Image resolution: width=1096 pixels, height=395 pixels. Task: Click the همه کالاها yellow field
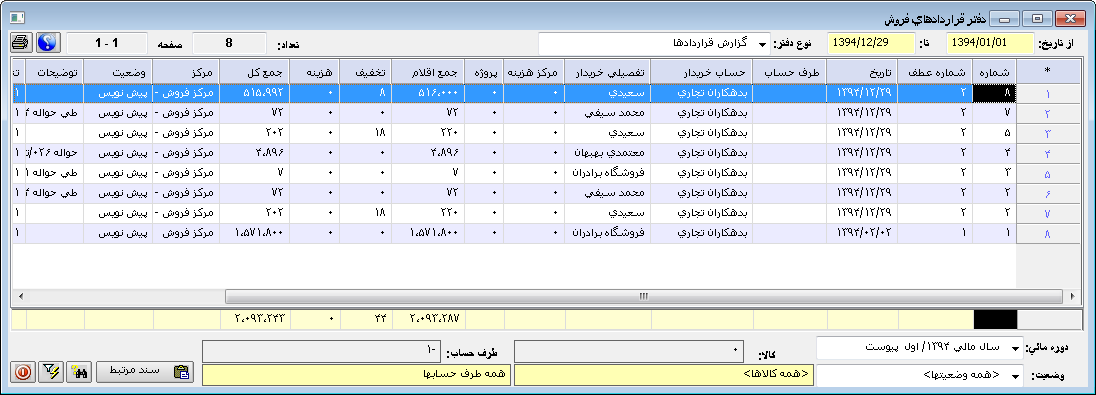coord(665,375)
